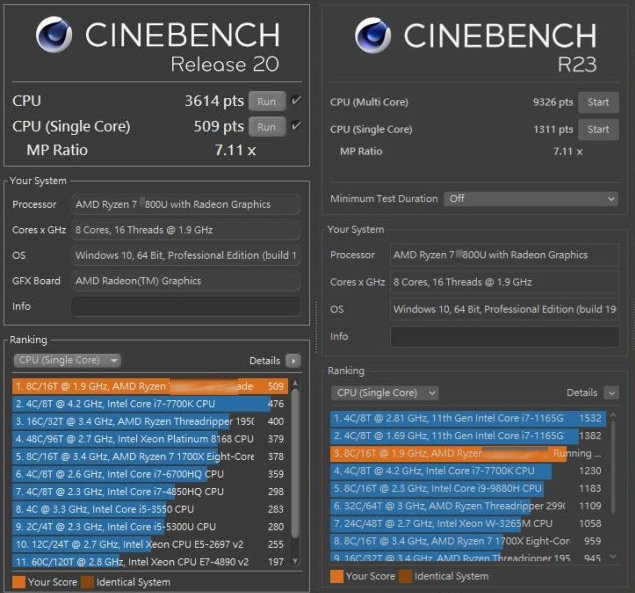Image resolution: width=635 pixels, height=593 pixels.
Task: Click the scroll-up arrow in R23 ranking
Action: (613, 415)
